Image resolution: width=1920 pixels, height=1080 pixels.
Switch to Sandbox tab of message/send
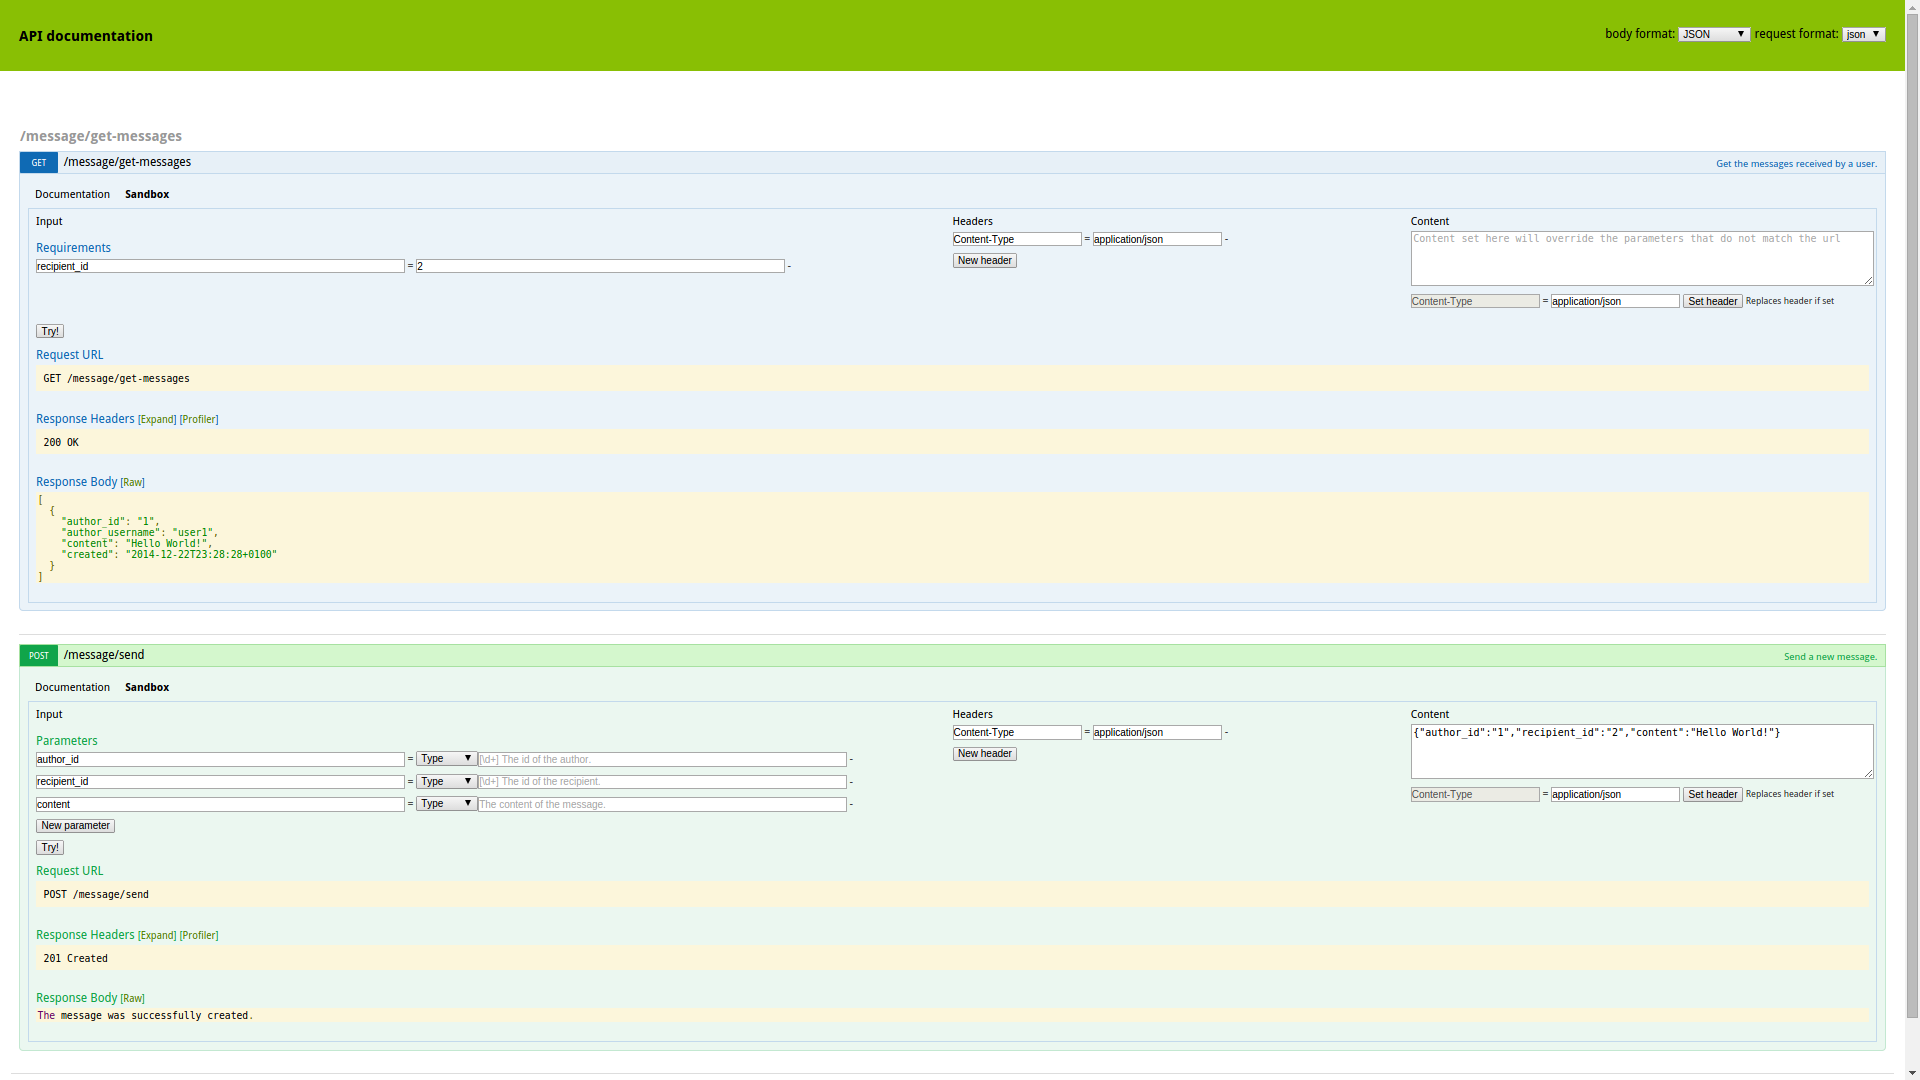(147, 688)
